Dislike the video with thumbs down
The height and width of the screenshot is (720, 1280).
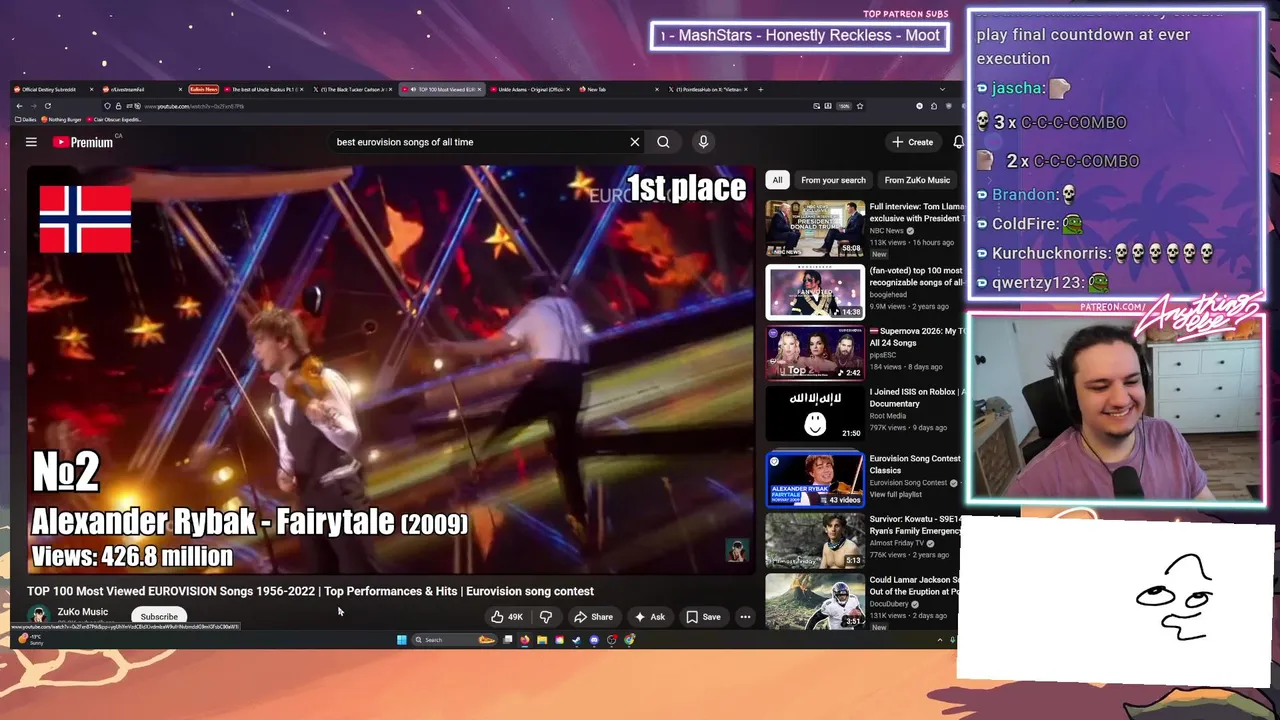pos(545,617)
